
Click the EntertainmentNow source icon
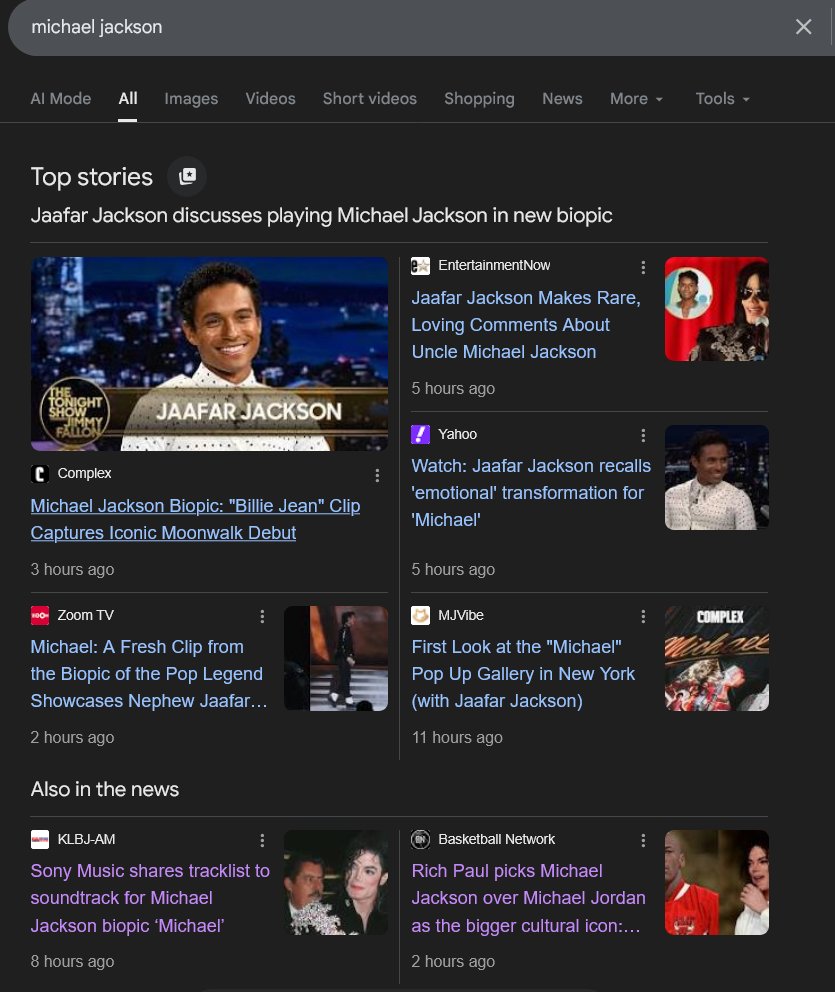tap(420, 266)
